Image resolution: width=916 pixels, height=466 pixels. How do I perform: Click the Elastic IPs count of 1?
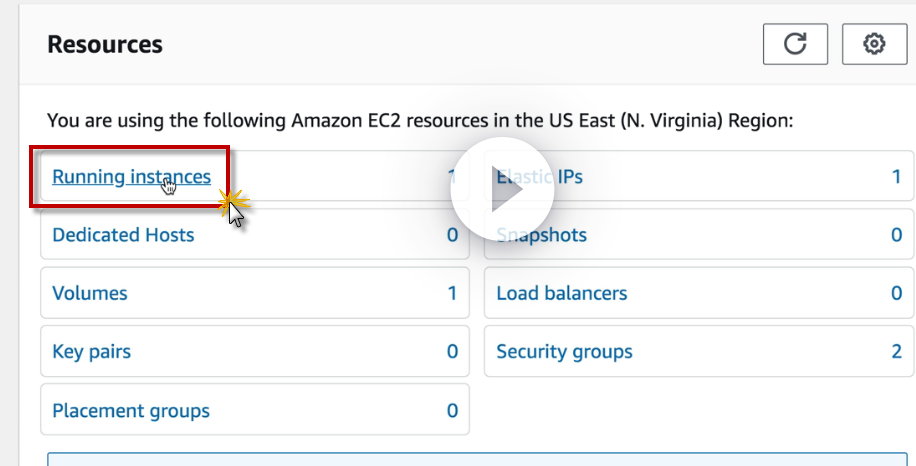(896, 177)
